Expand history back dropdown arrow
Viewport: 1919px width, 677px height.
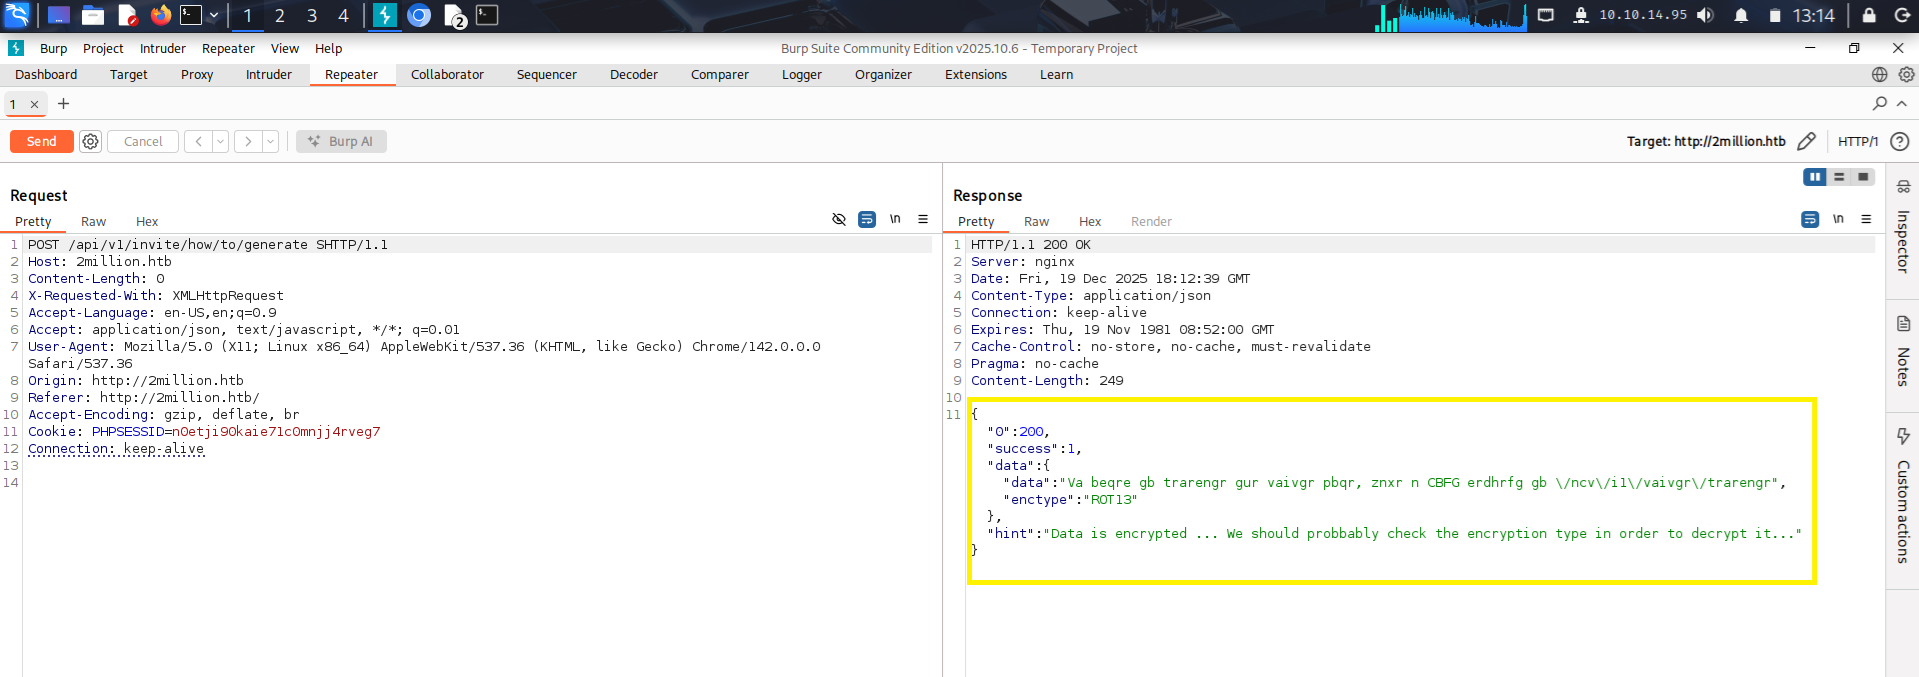[221, 142]
